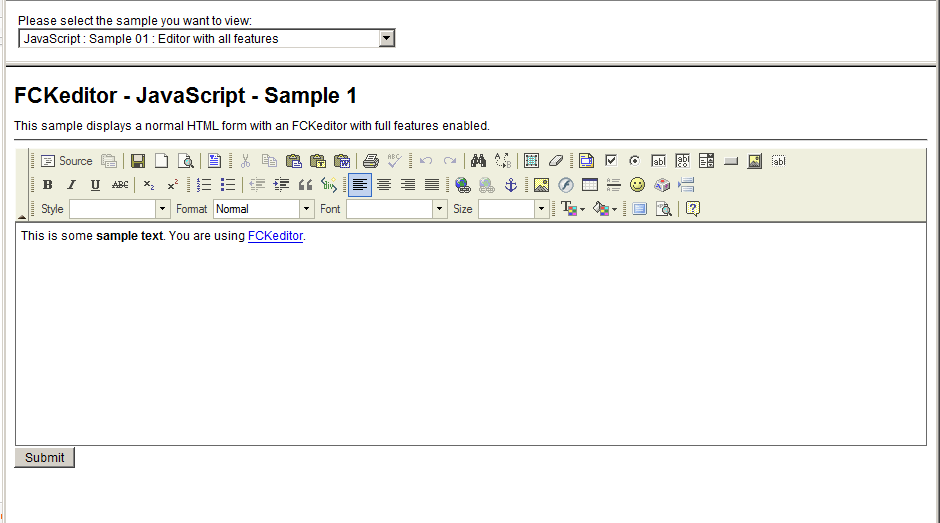Select Left Justify alignment
940x523 pixels.
[x=360, y=185]
